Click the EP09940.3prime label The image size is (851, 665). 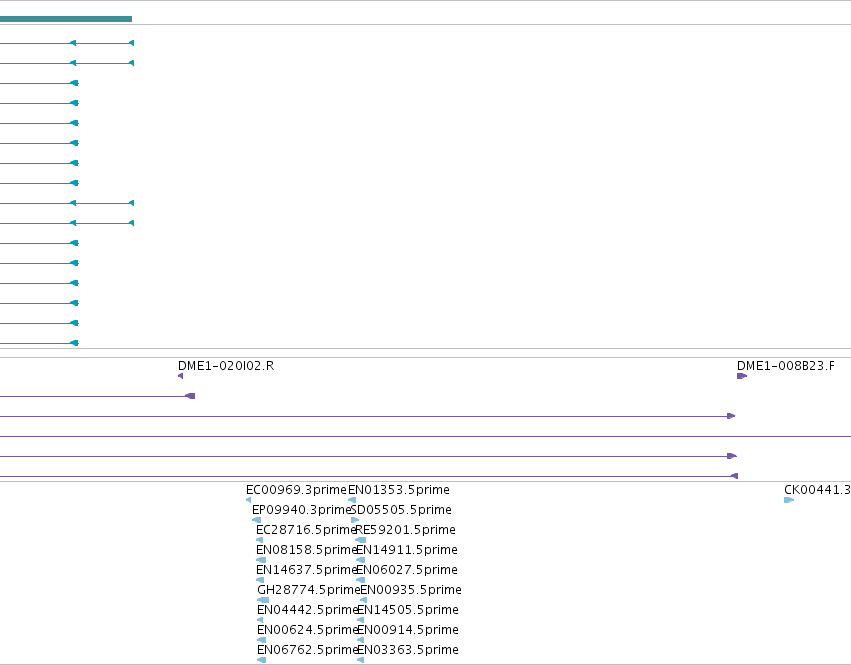pyautogui.click(x=302, y=510)
